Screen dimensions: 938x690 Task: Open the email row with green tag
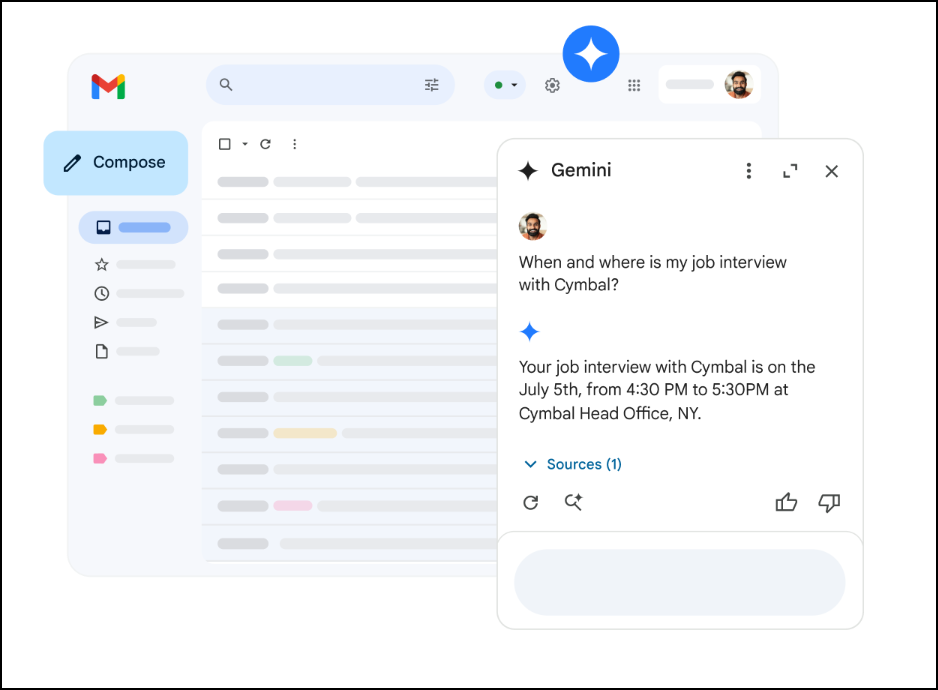350,361
